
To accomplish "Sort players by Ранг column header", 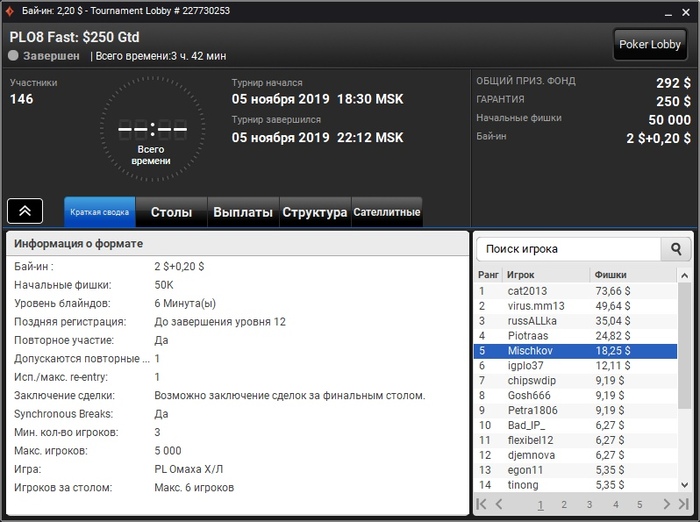I will coord(488,275).
